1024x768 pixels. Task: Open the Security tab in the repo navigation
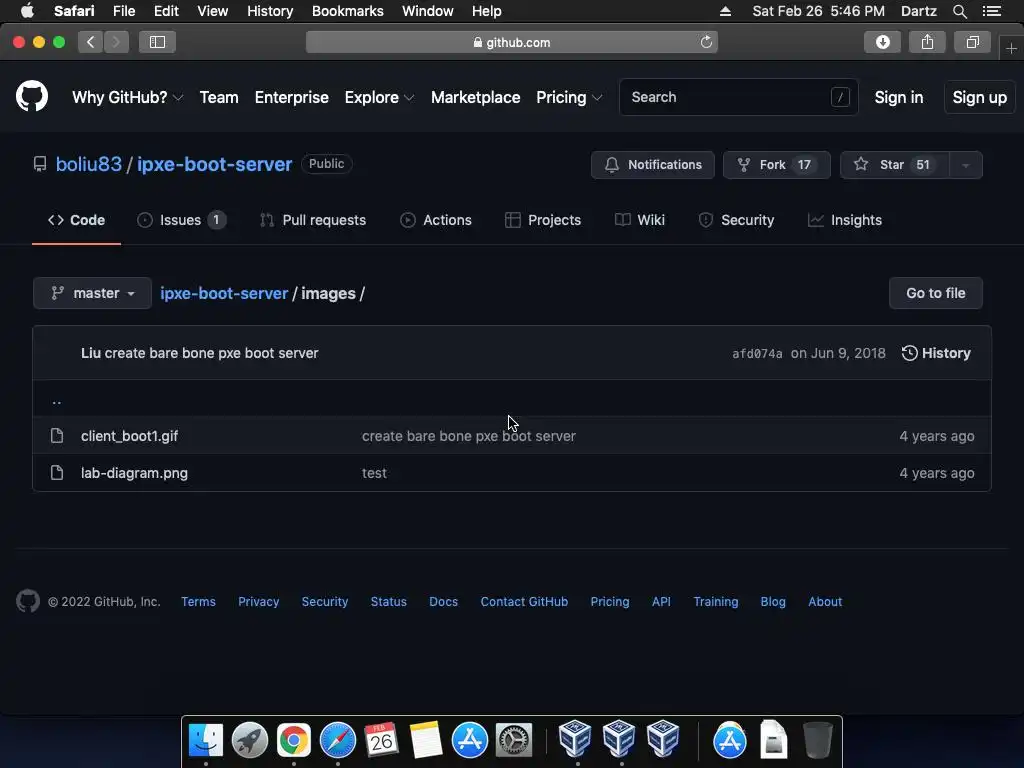pos(736,220)
